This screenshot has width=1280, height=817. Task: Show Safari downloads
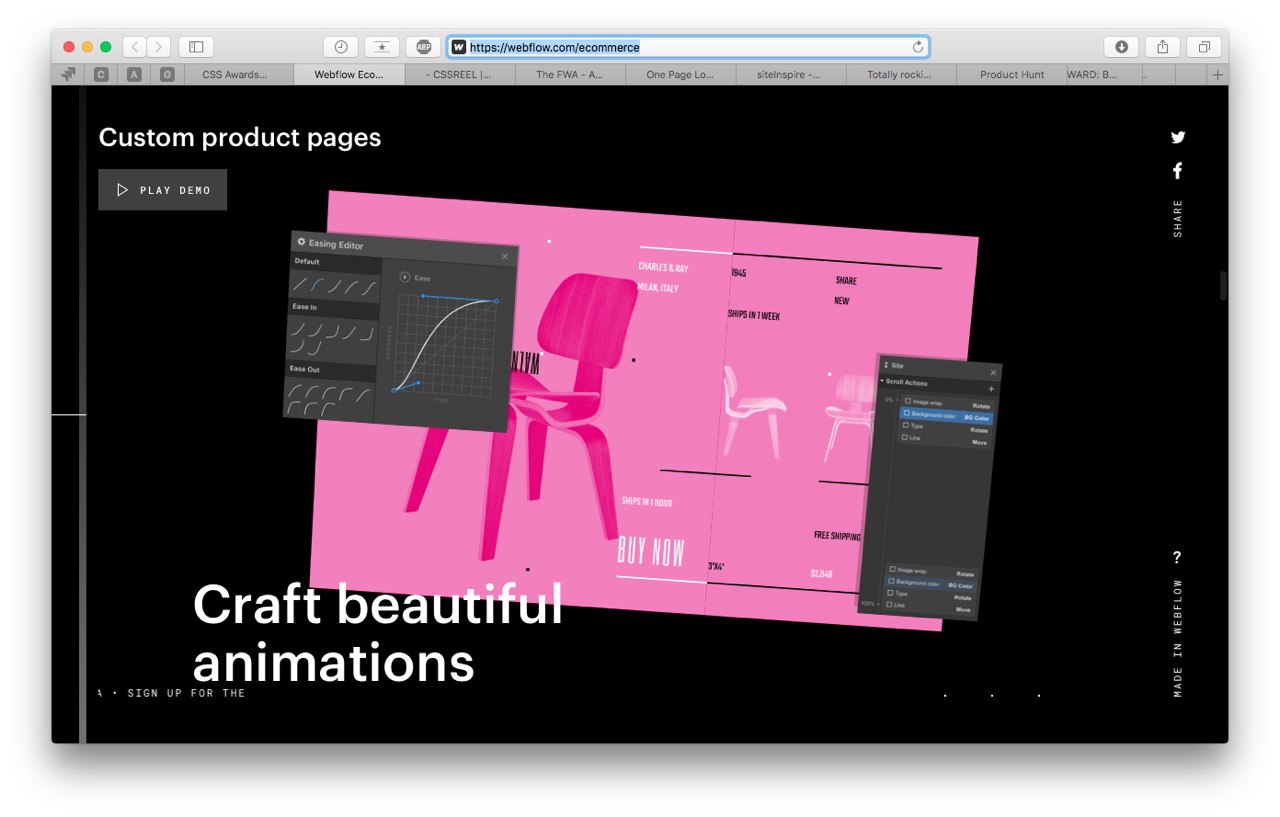click(x=1121, y=47)
